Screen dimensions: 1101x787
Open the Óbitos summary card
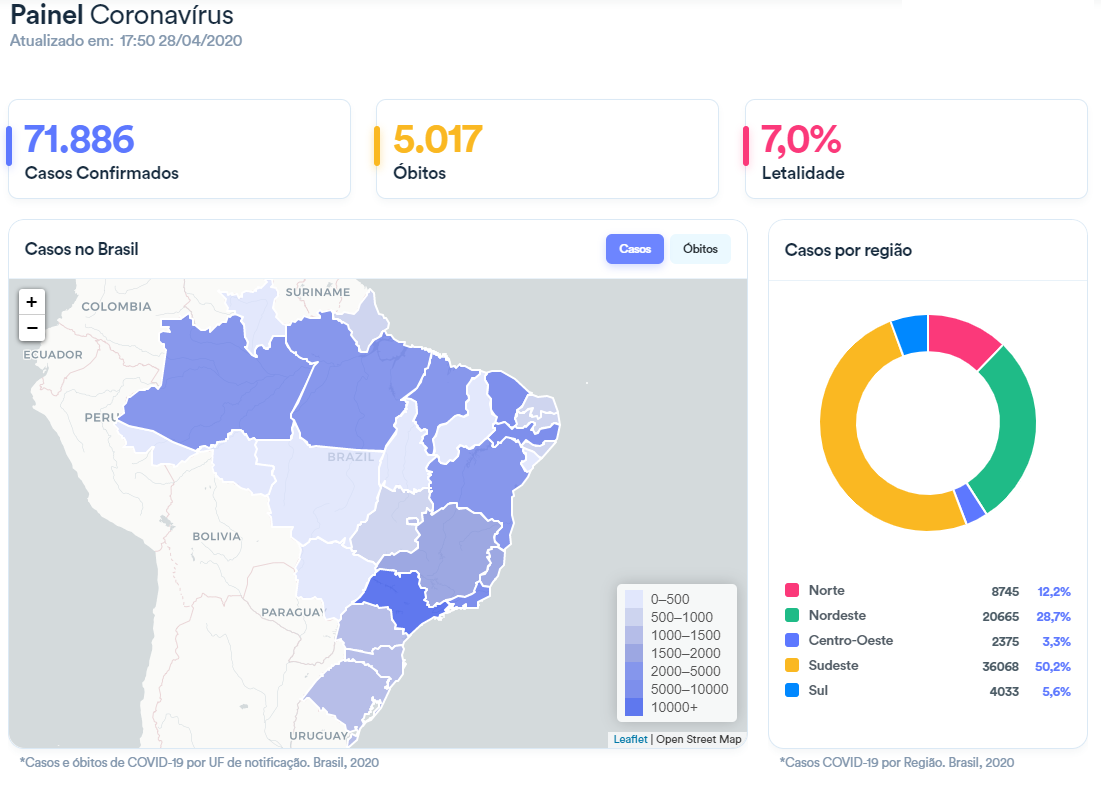click(547, 149)
